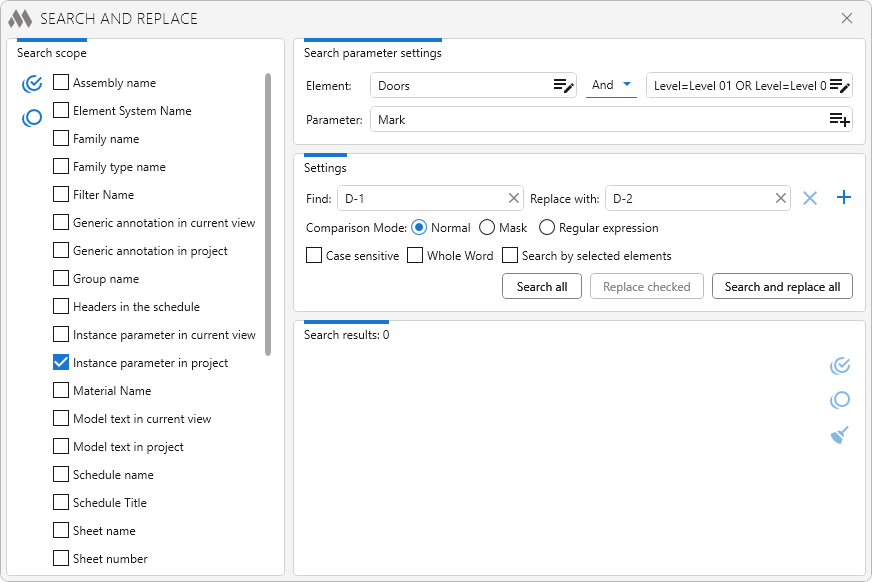
Task: Clear the Find field using its X
Action: [514, 198]
